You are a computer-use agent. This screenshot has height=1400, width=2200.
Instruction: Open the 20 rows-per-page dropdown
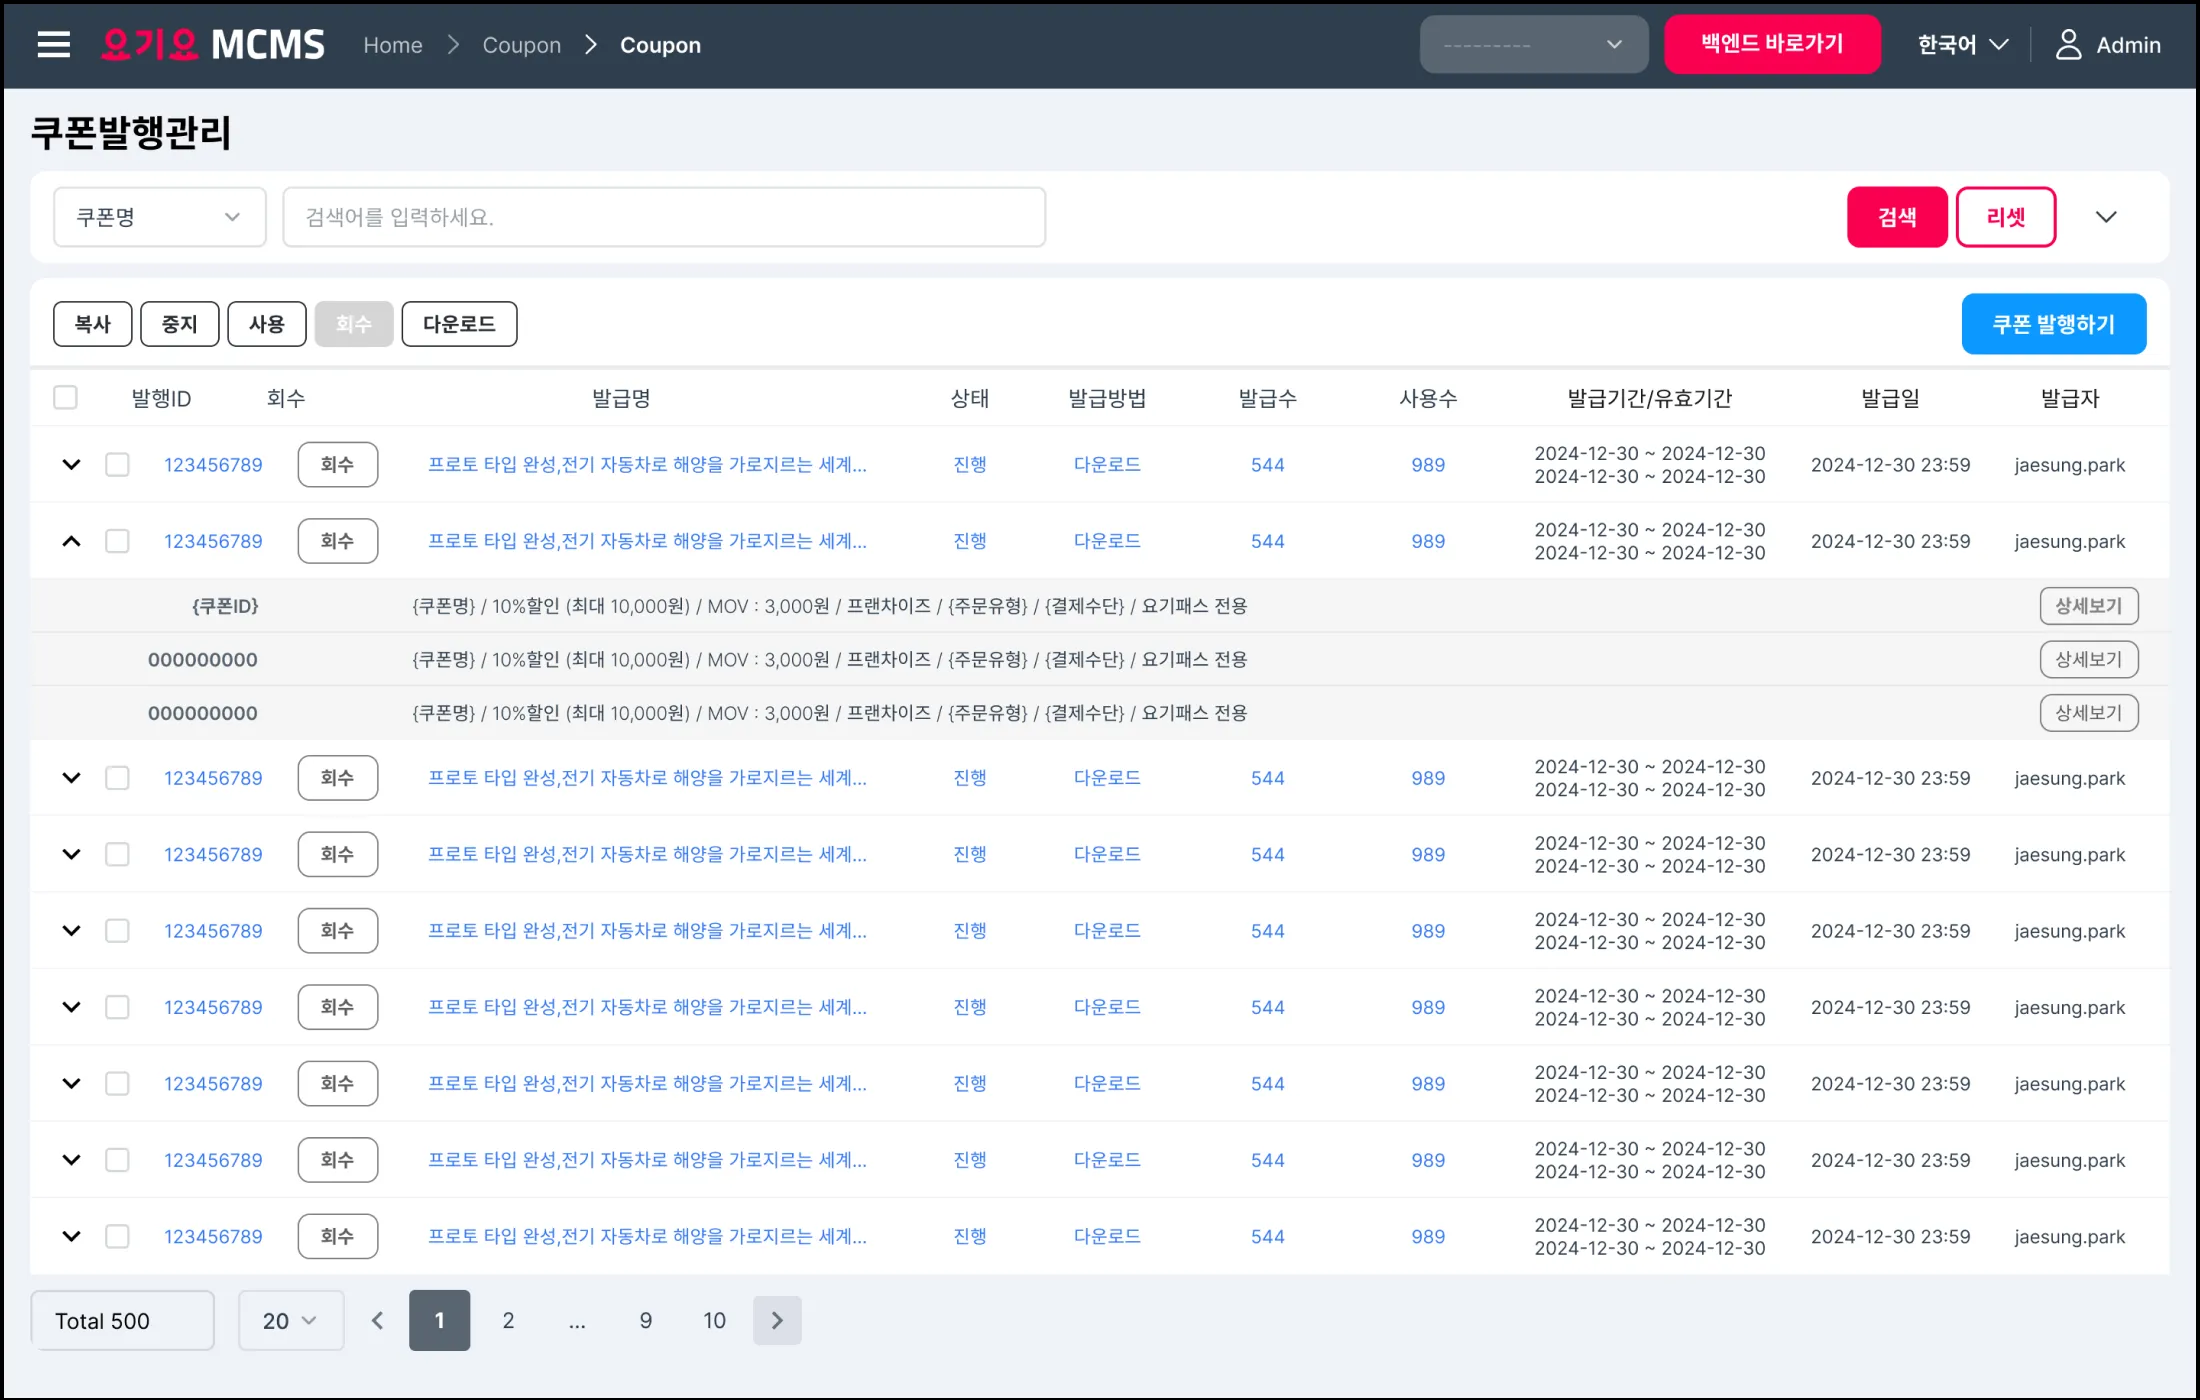(290, 1320)
